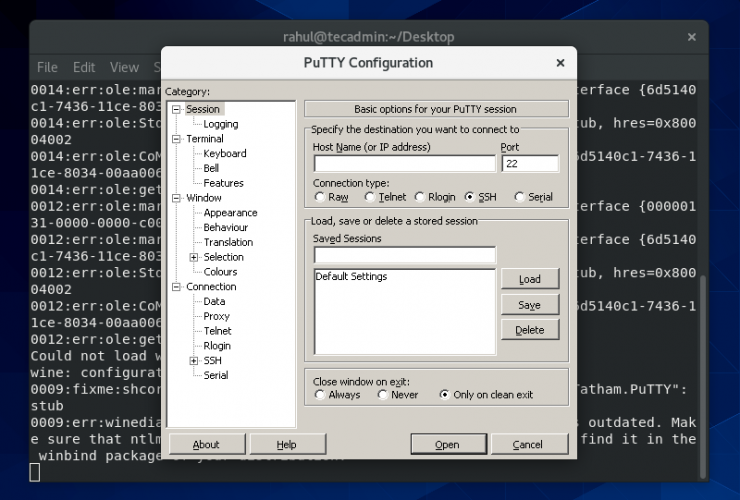Click the Host Name input field
The height and width of the screenshot is (500, 740).
404,164
